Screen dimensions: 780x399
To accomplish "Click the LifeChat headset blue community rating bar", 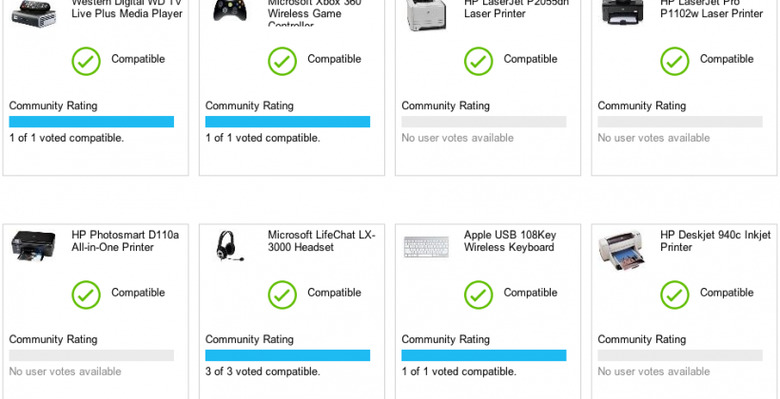I will (288, 355).
